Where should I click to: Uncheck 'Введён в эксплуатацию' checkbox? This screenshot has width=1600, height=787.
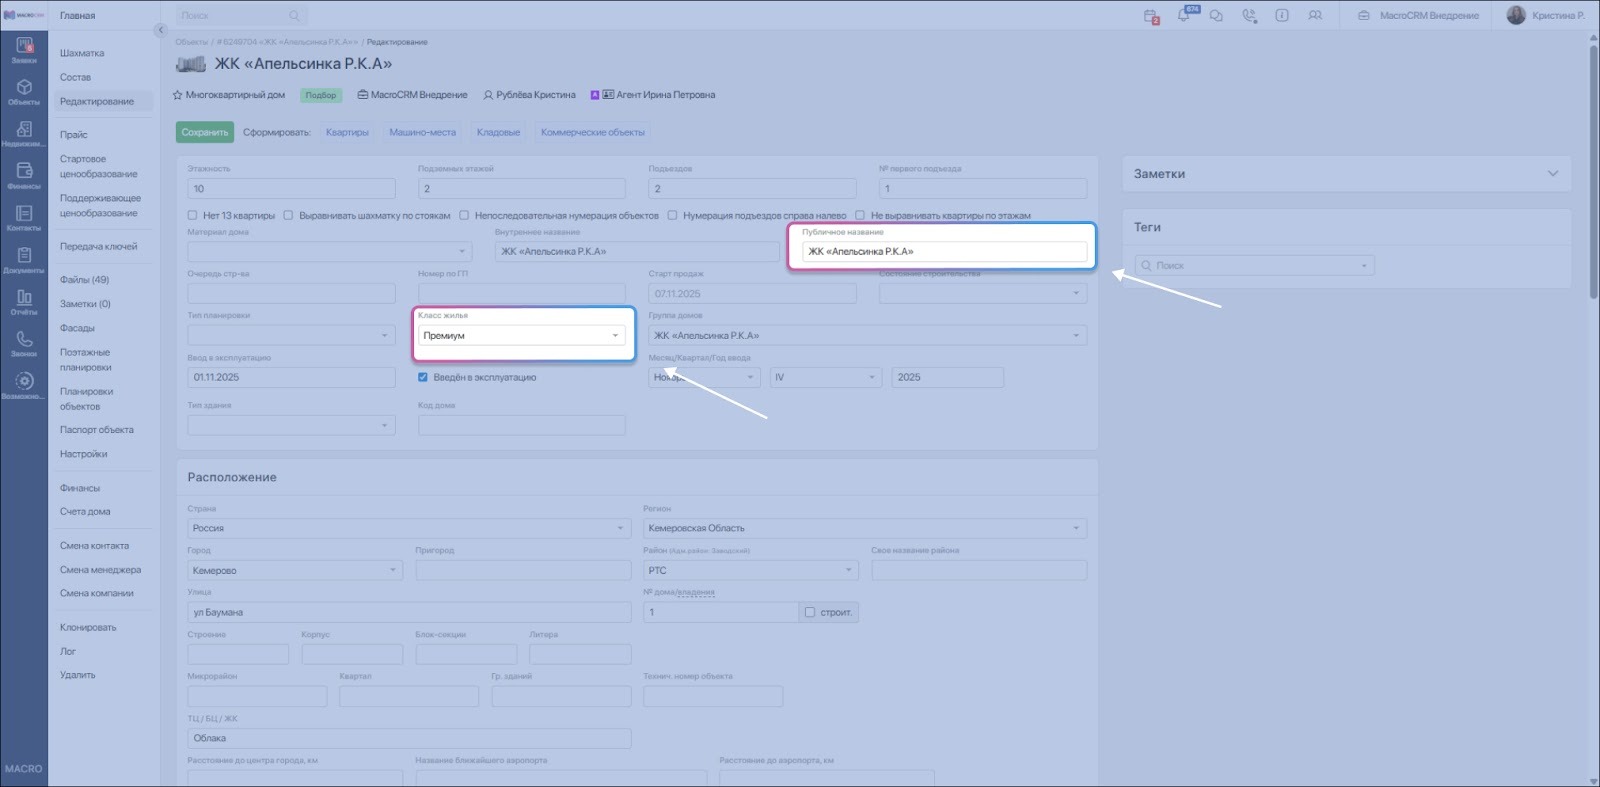click(x=423, y=377)
